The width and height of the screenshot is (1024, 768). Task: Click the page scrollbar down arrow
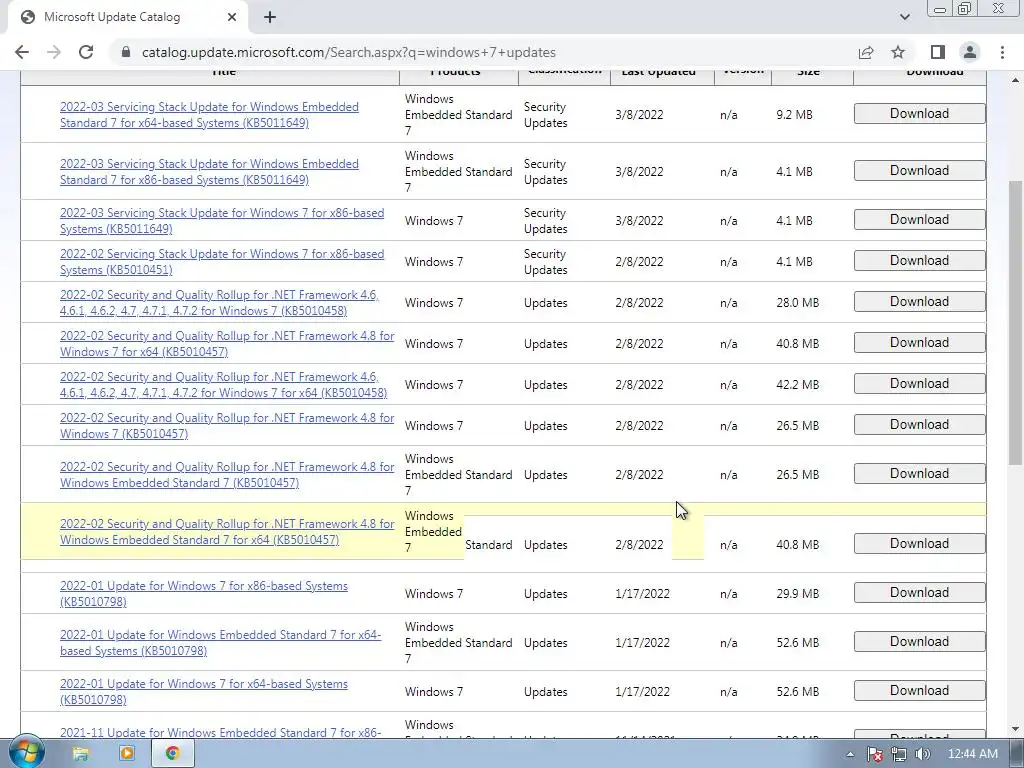coord(1016,729)
